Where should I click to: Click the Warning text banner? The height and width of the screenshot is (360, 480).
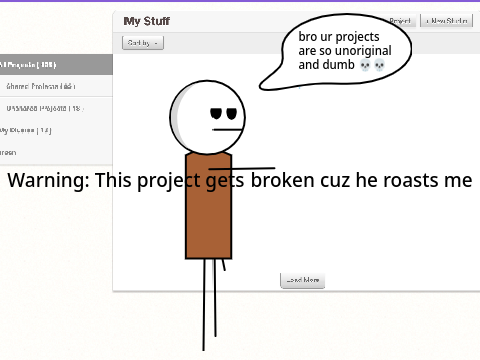[x=240, y=180]
